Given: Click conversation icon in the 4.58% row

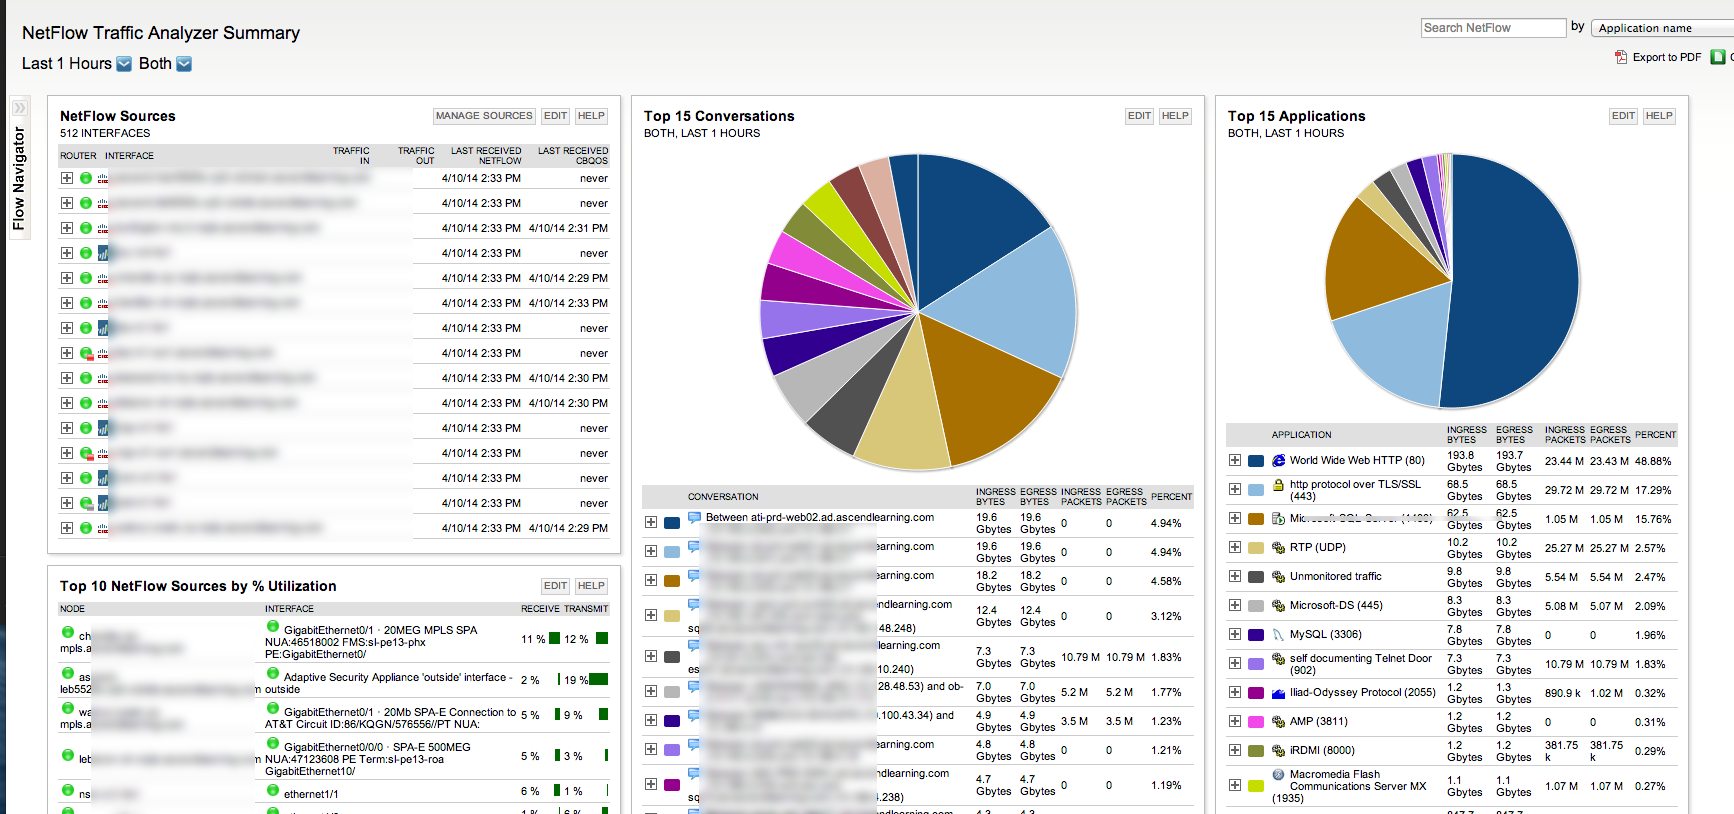Looking at the screenshot, I should point(694,576).
